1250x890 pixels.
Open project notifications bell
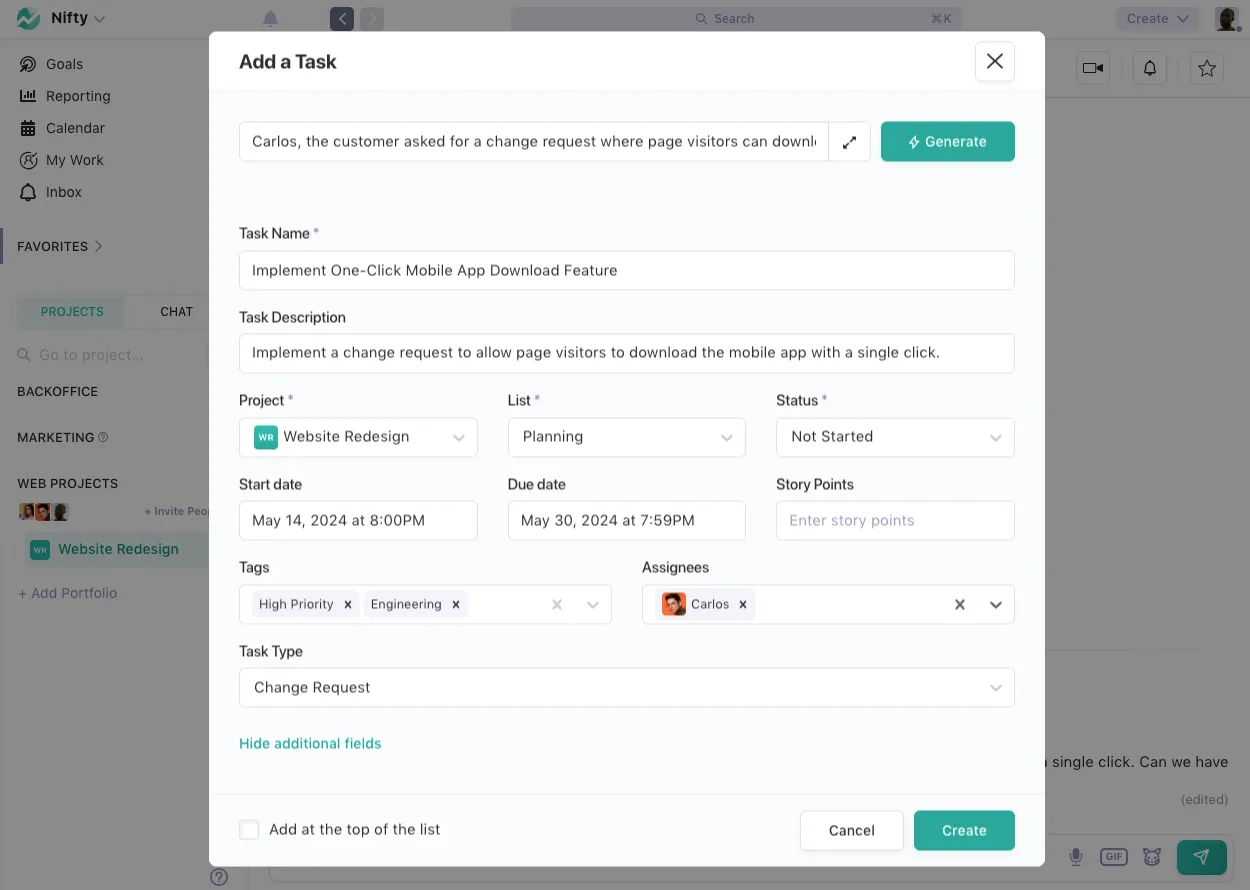coord(1149,68)
